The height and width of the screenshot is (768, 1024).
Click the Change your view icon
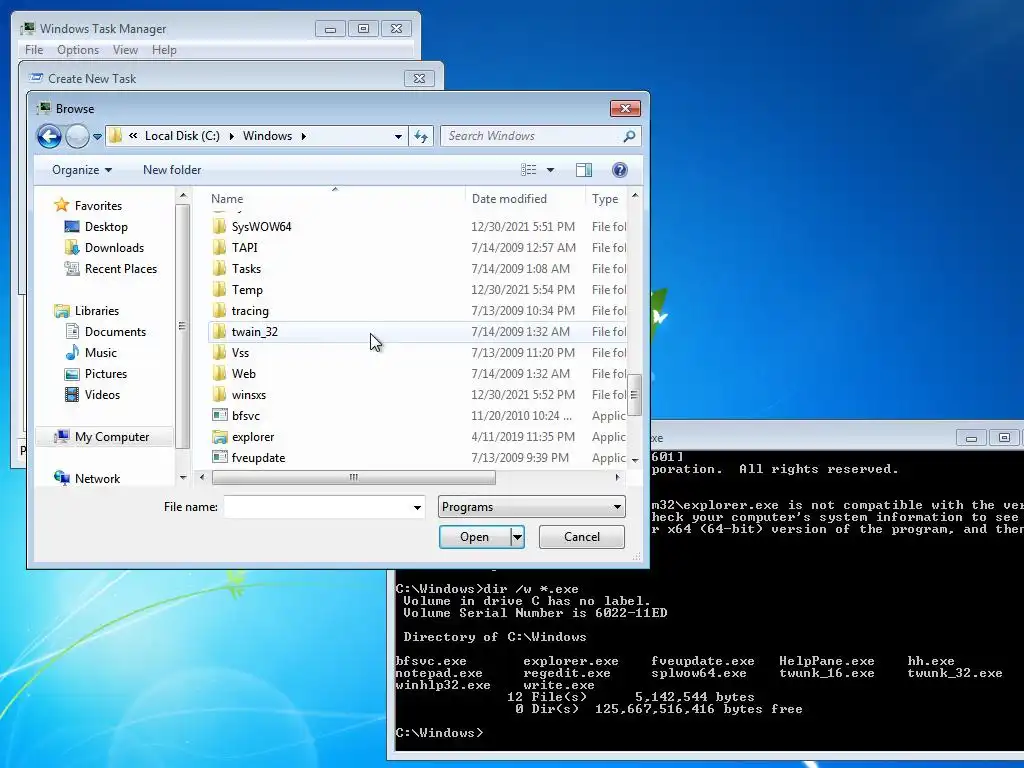(528, 170)
